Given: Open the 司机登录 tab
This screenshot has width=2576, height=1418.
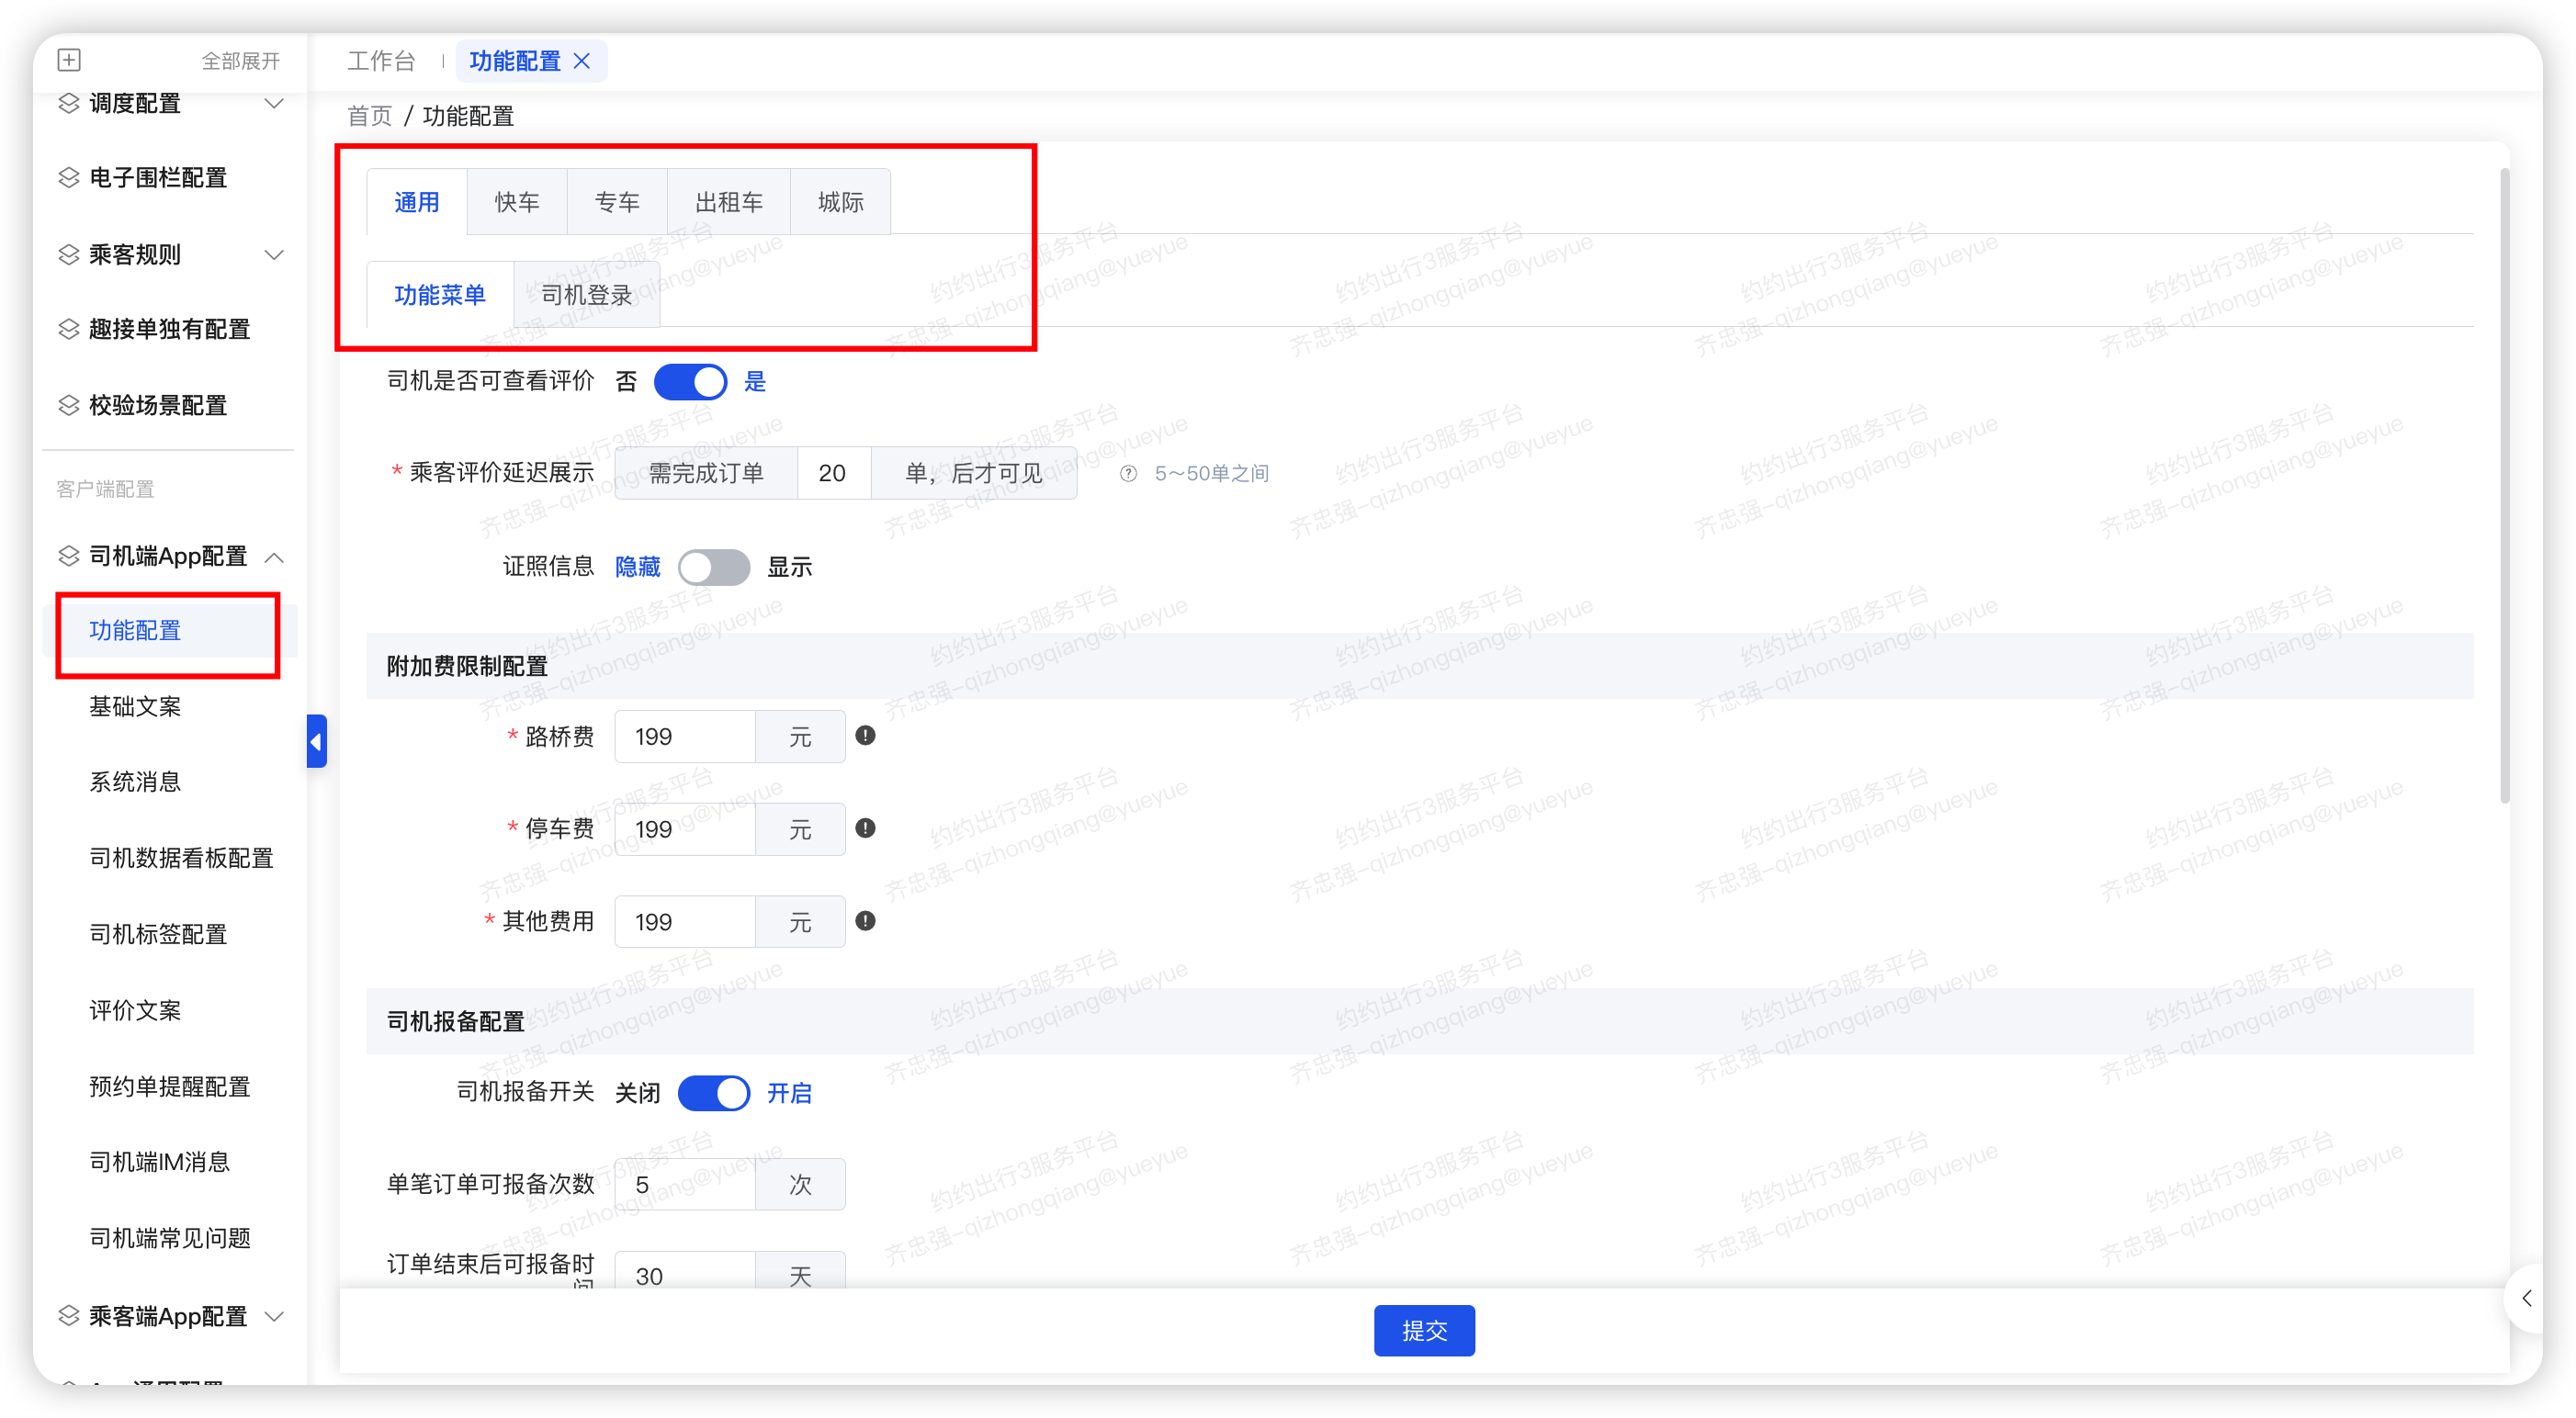Looking at the screenshot, I should (x=586, y=294).
